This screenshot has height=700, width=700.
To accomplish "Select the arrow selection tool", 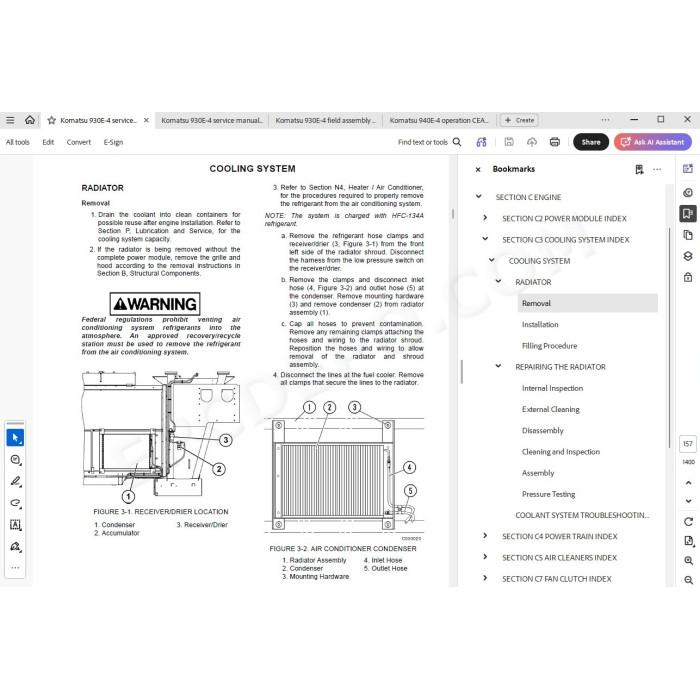I will click(15, 438).
